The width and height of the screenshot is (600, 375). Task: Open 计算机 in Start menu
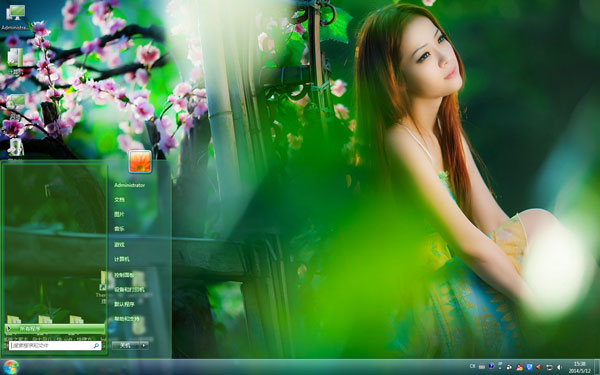click(122, 259)
